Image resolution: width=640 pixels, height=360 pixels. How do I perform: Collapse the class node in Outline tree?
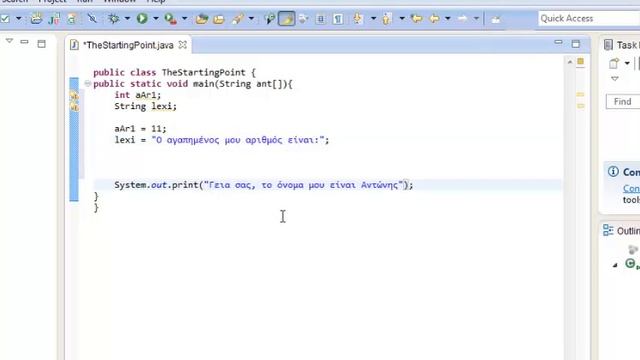tap(615, 265)
